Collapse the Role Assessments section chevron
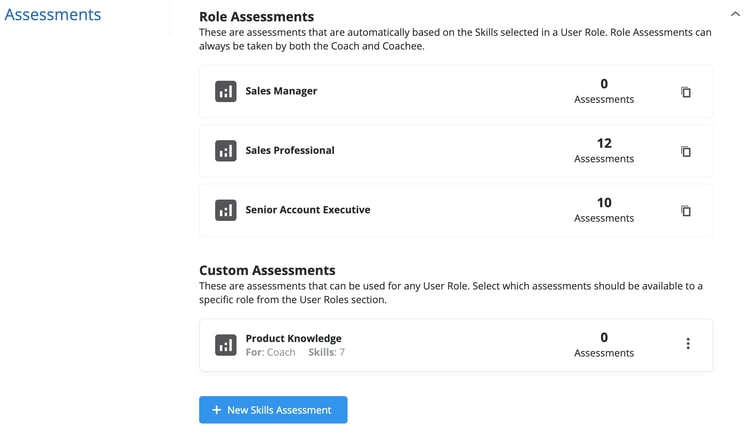The image size is (750, 438). tap(735, 14)
